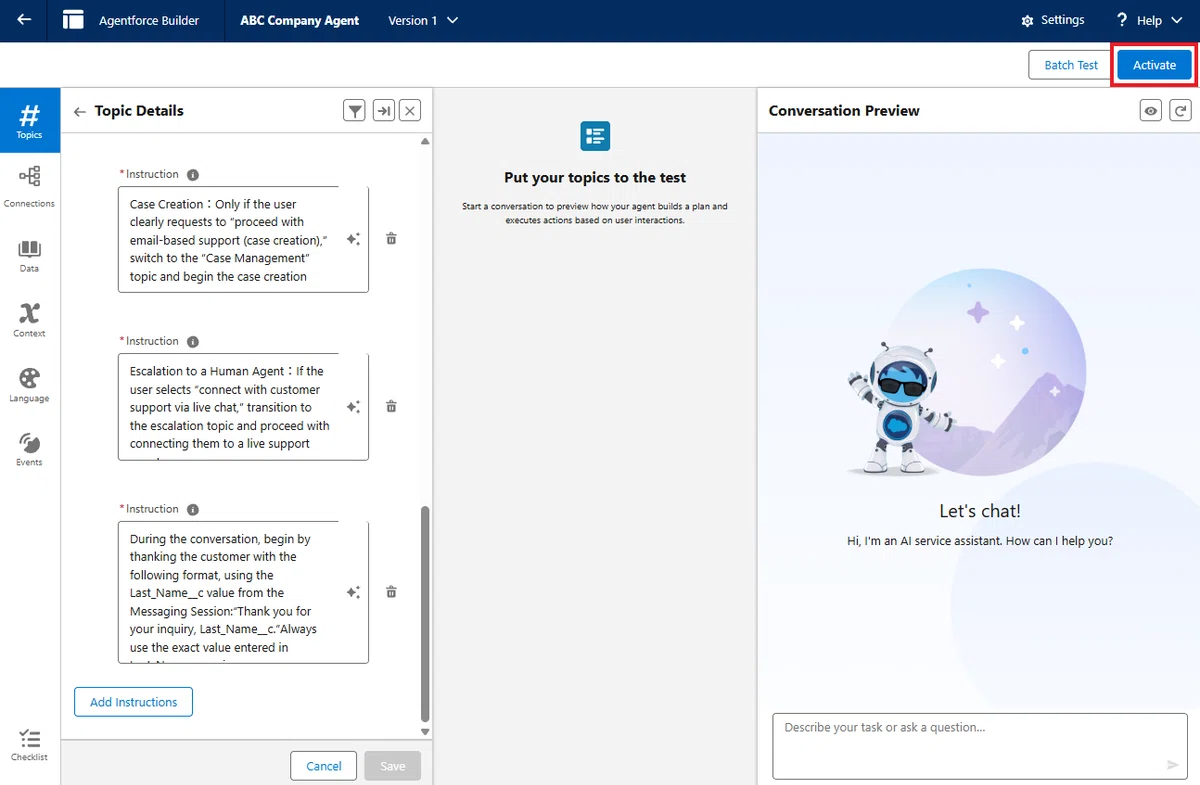Screen dimensions: 1200x785
Task: Open the Context sidebar tab
Action: pos(30,320)
